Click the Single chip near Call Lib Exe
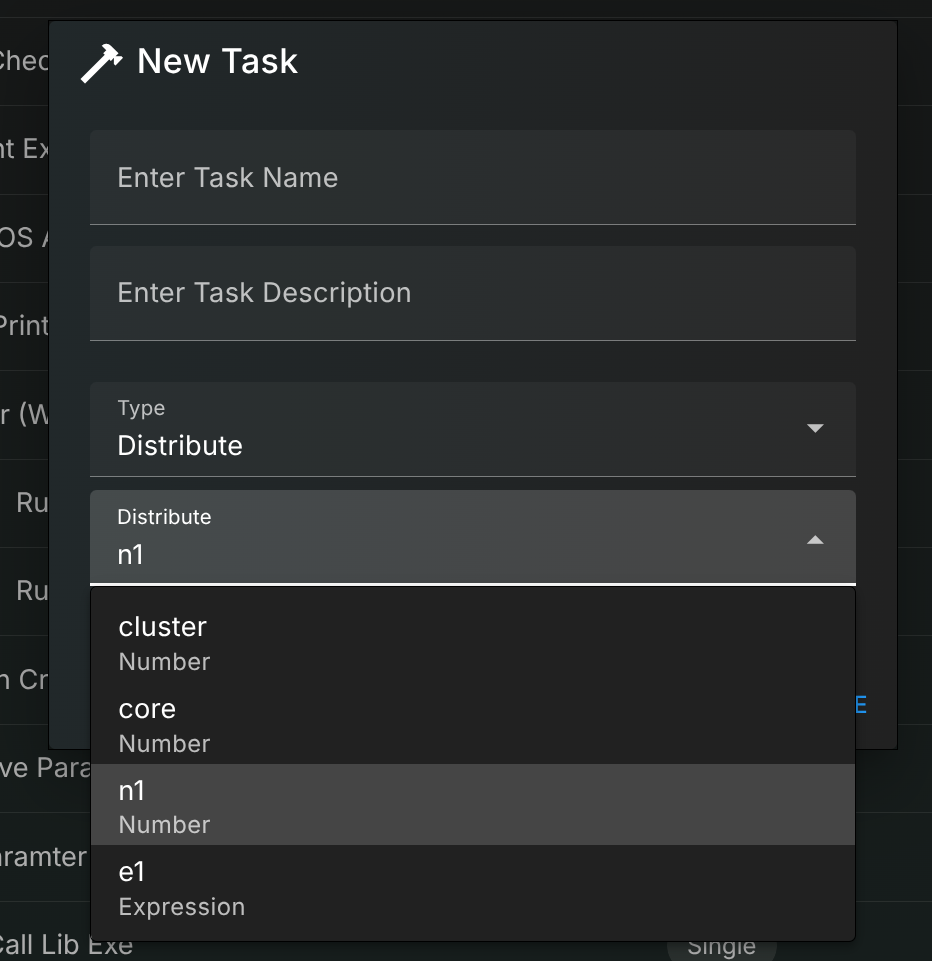Viewport: 932px width, 961px height. 721,947
